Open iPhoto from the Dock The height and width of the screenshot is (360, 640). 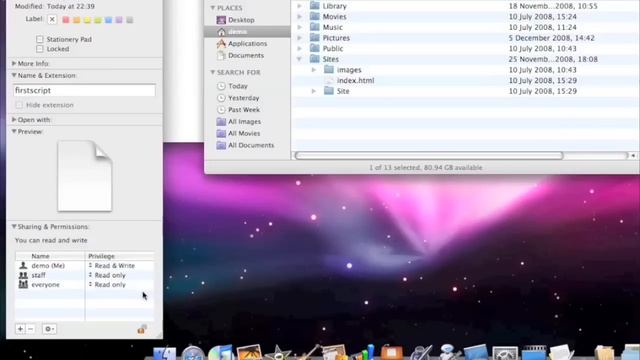249,353
